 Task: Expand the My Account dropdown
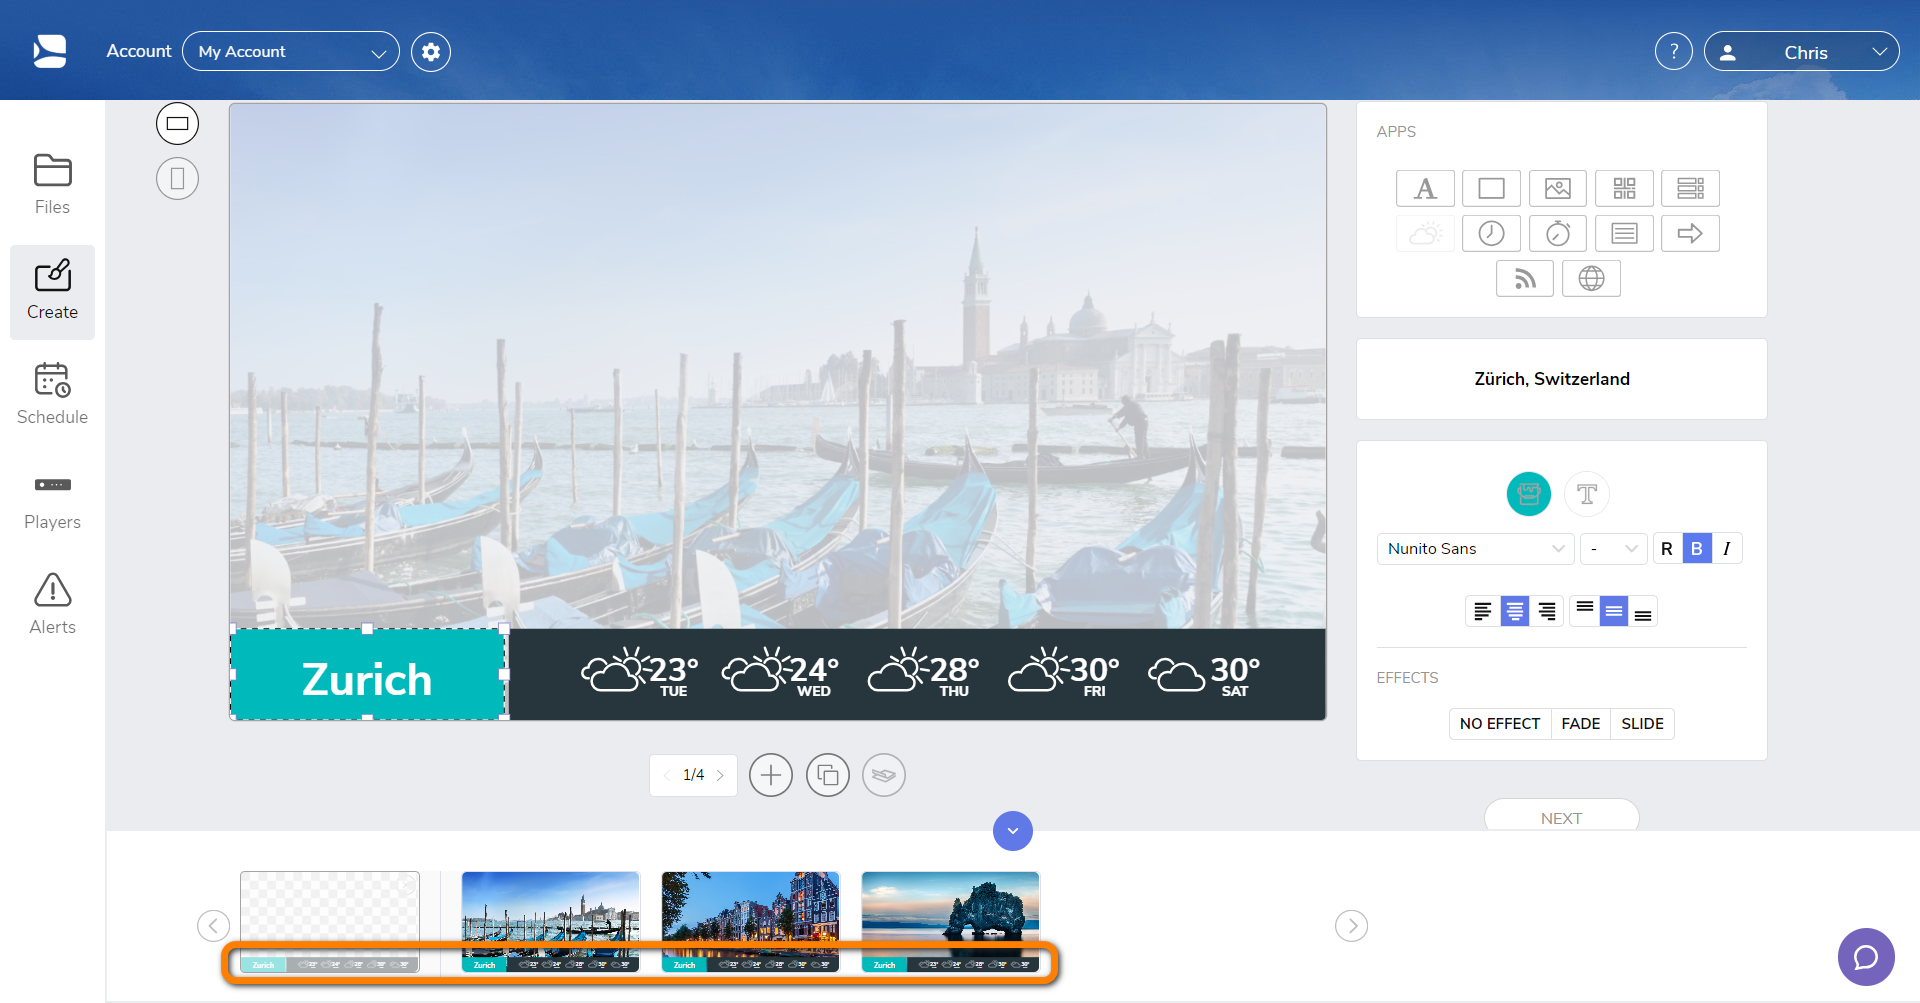(x=290, y=51)
